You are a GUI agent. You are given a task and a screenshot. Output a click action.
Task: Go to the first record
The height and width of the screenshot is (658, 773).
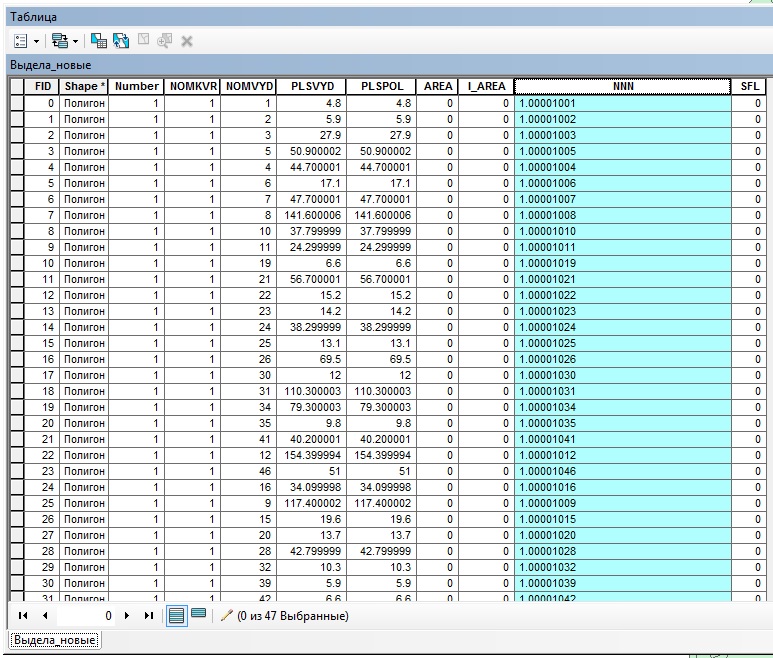(x=23, y=615)
